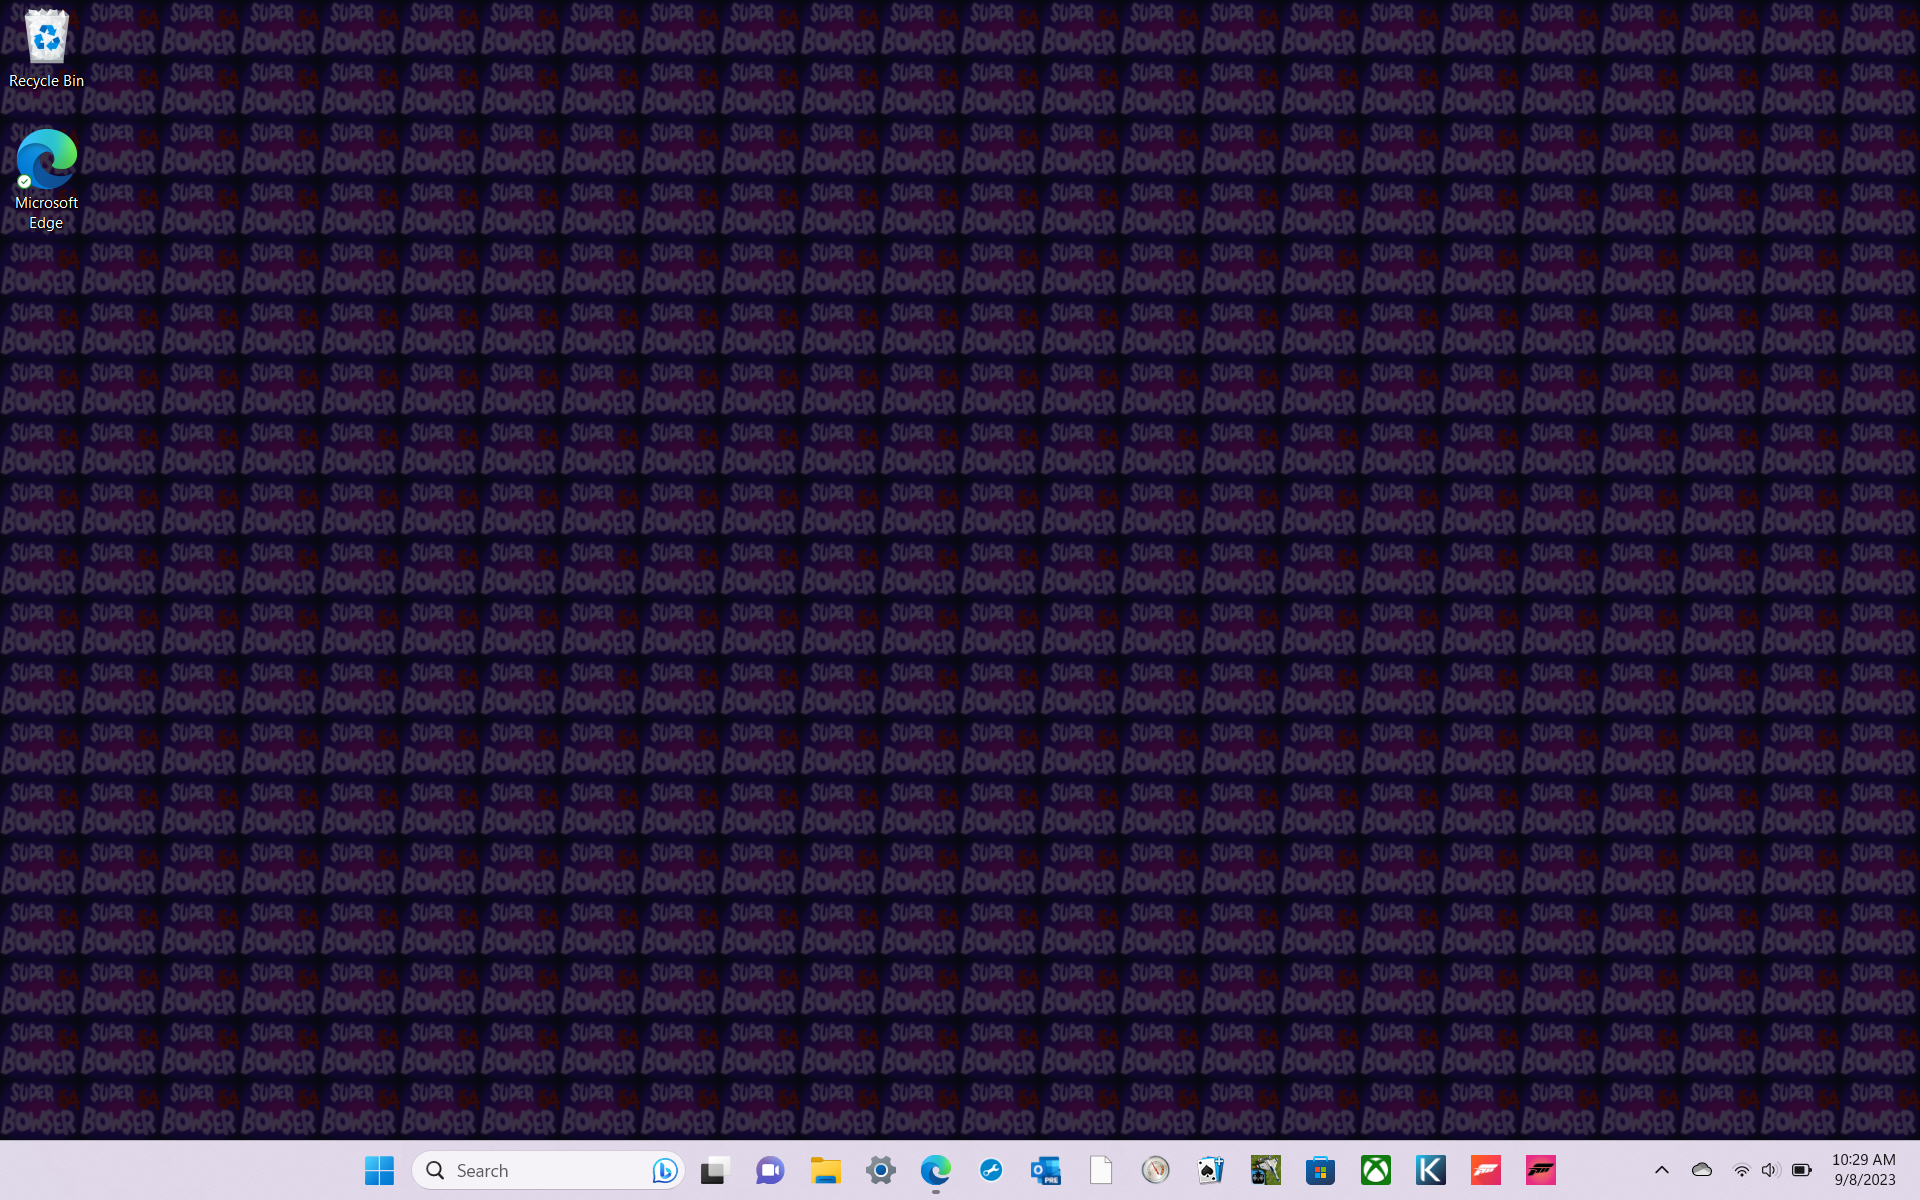Launch red Forza game icon in taskbar

pos(1486,1170)
